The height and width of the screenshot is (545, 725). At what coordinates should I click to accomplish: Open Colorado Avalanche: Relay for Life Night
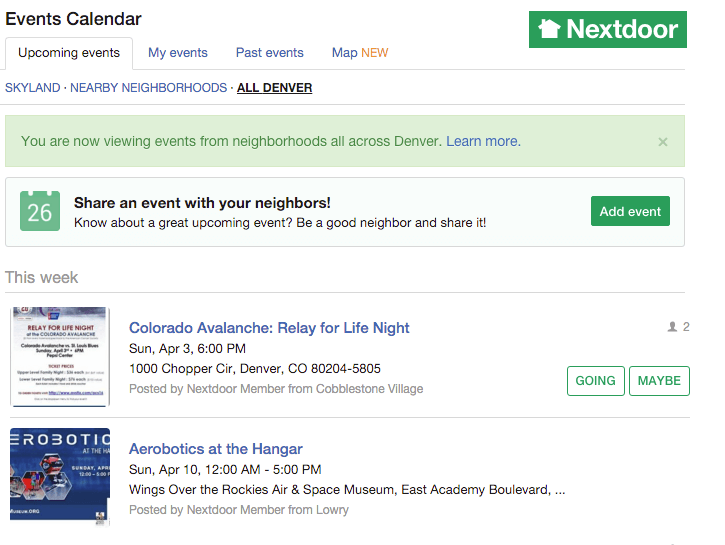[269, 328]
